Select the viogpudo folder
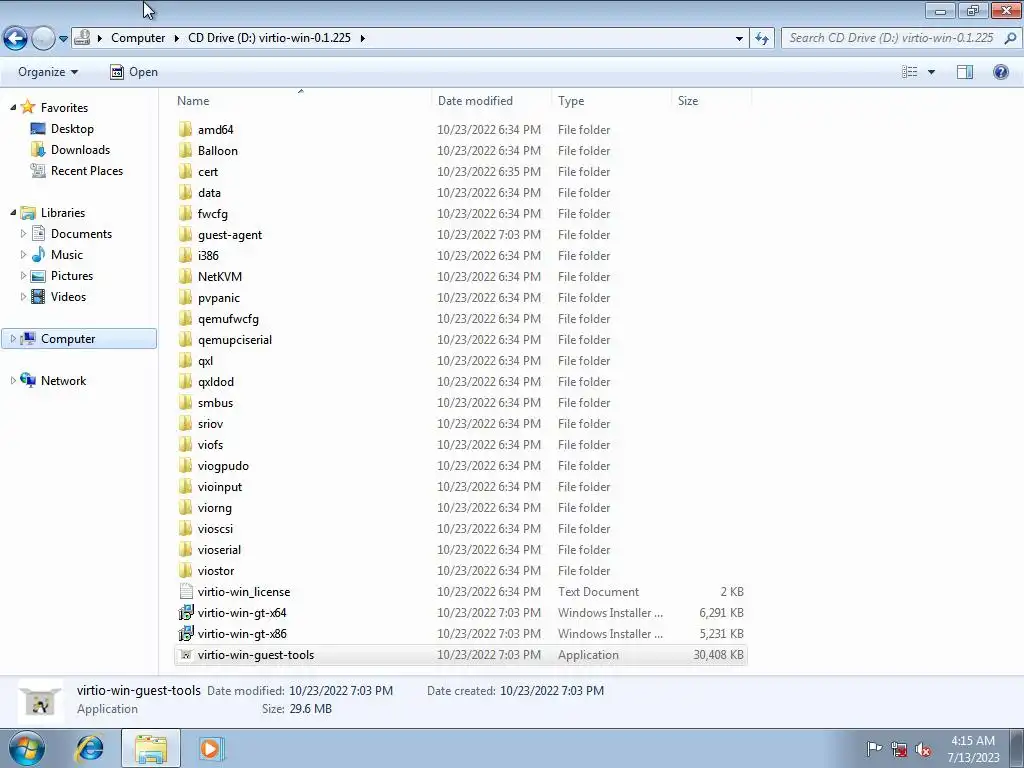The image size is (1024, 768). click(x=223, y=466)
